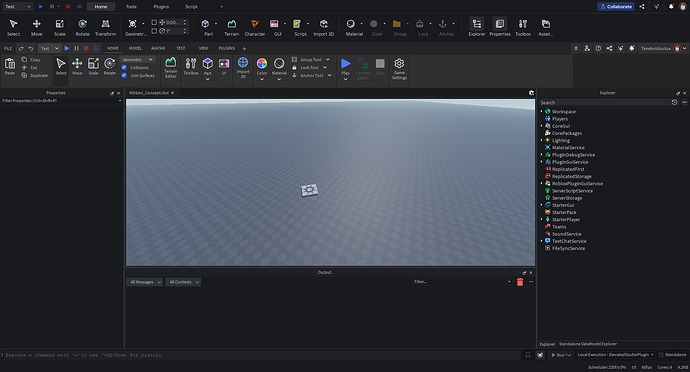Select the Rotate tool in the lower ribbon
This screenshot has height=372, width=690.
(x=110, y=66)
